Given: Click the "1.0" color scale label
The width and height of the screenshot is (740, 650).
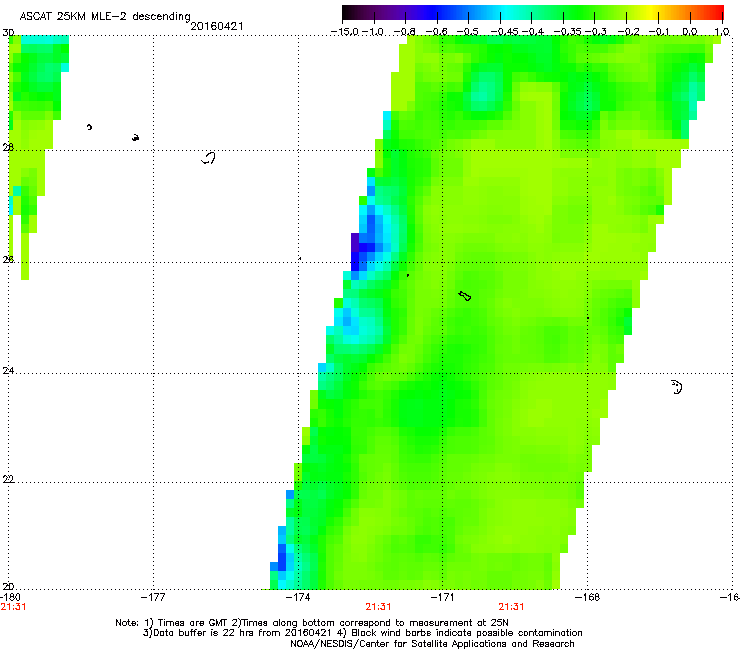Looking at the screenshot, I should pyautogui.click(x=722, y=32).
